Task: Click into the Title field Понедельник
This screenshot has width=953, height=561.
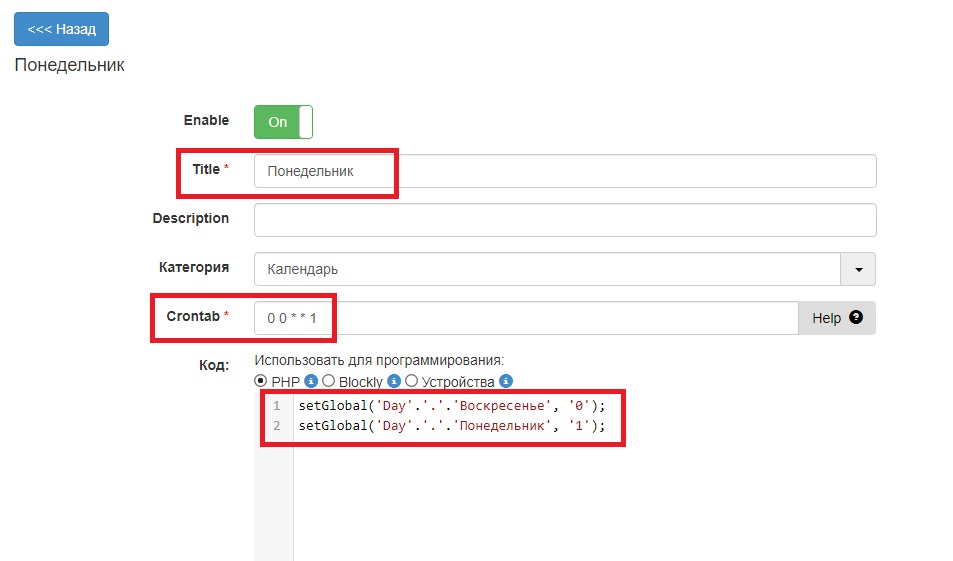Action: [x=565, y=171]
